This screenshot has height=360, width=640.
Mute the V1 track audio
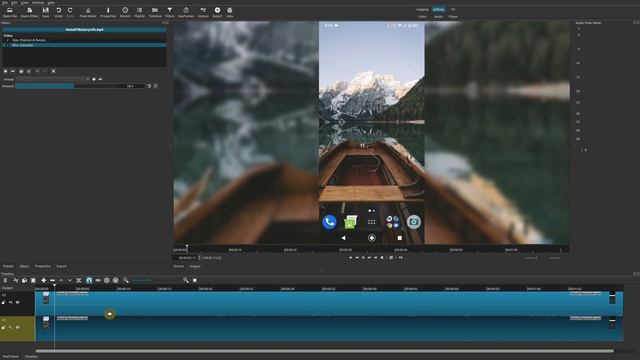tap(11, 327)
